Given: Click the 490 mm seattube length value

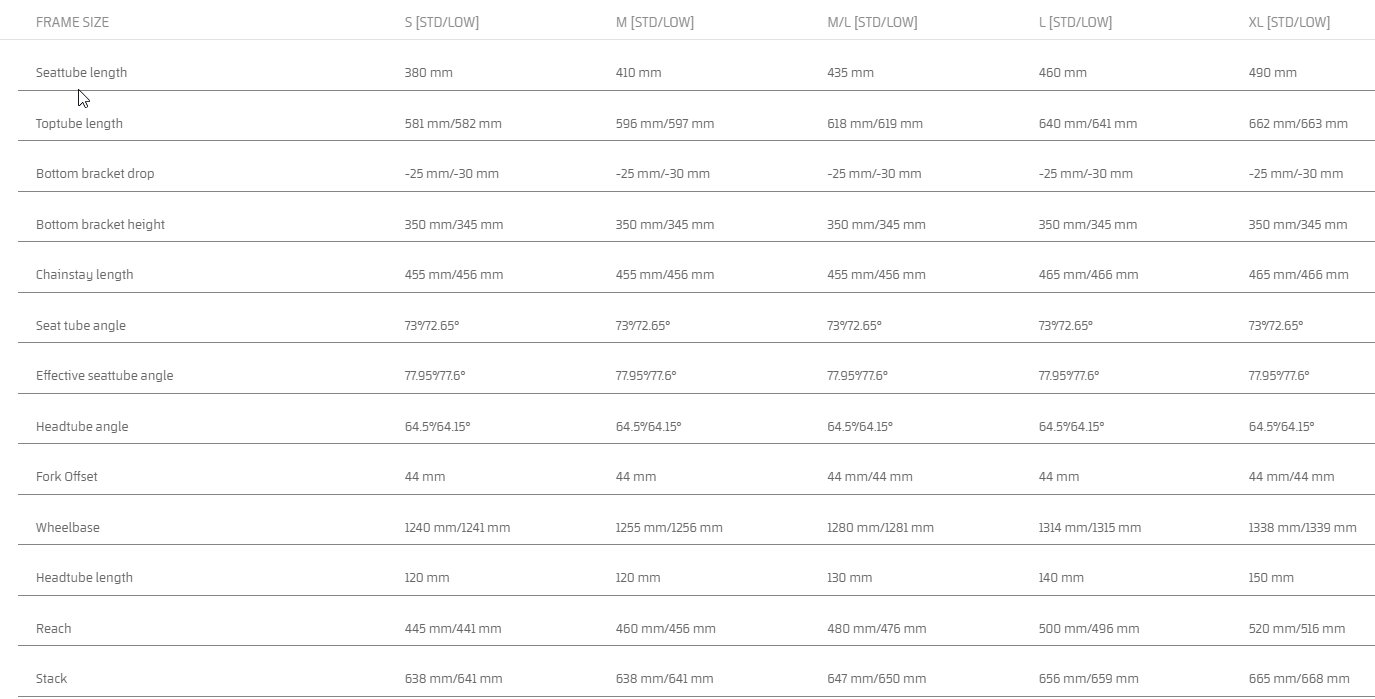Looking at the screenshot, I should (x=1272, y=73).
